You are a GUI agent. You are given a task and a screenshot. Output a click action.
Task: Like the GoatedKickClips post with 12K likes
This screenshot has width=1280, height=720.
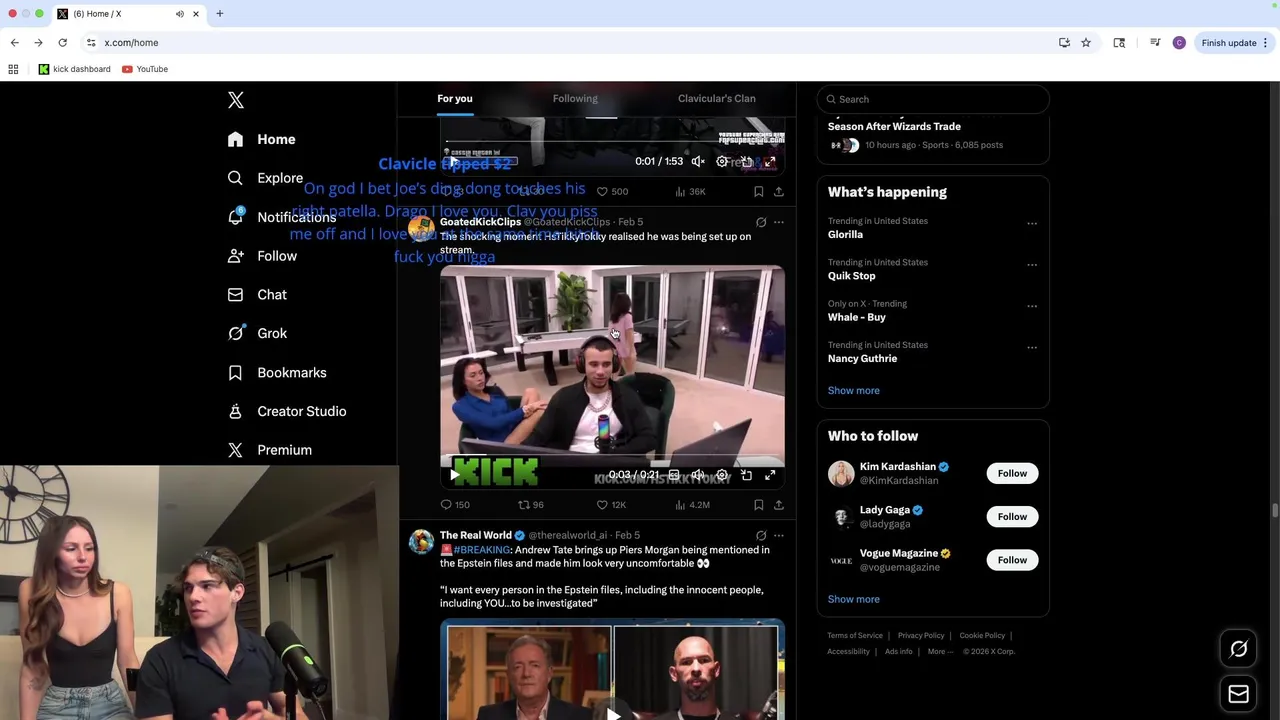point(610,505)
